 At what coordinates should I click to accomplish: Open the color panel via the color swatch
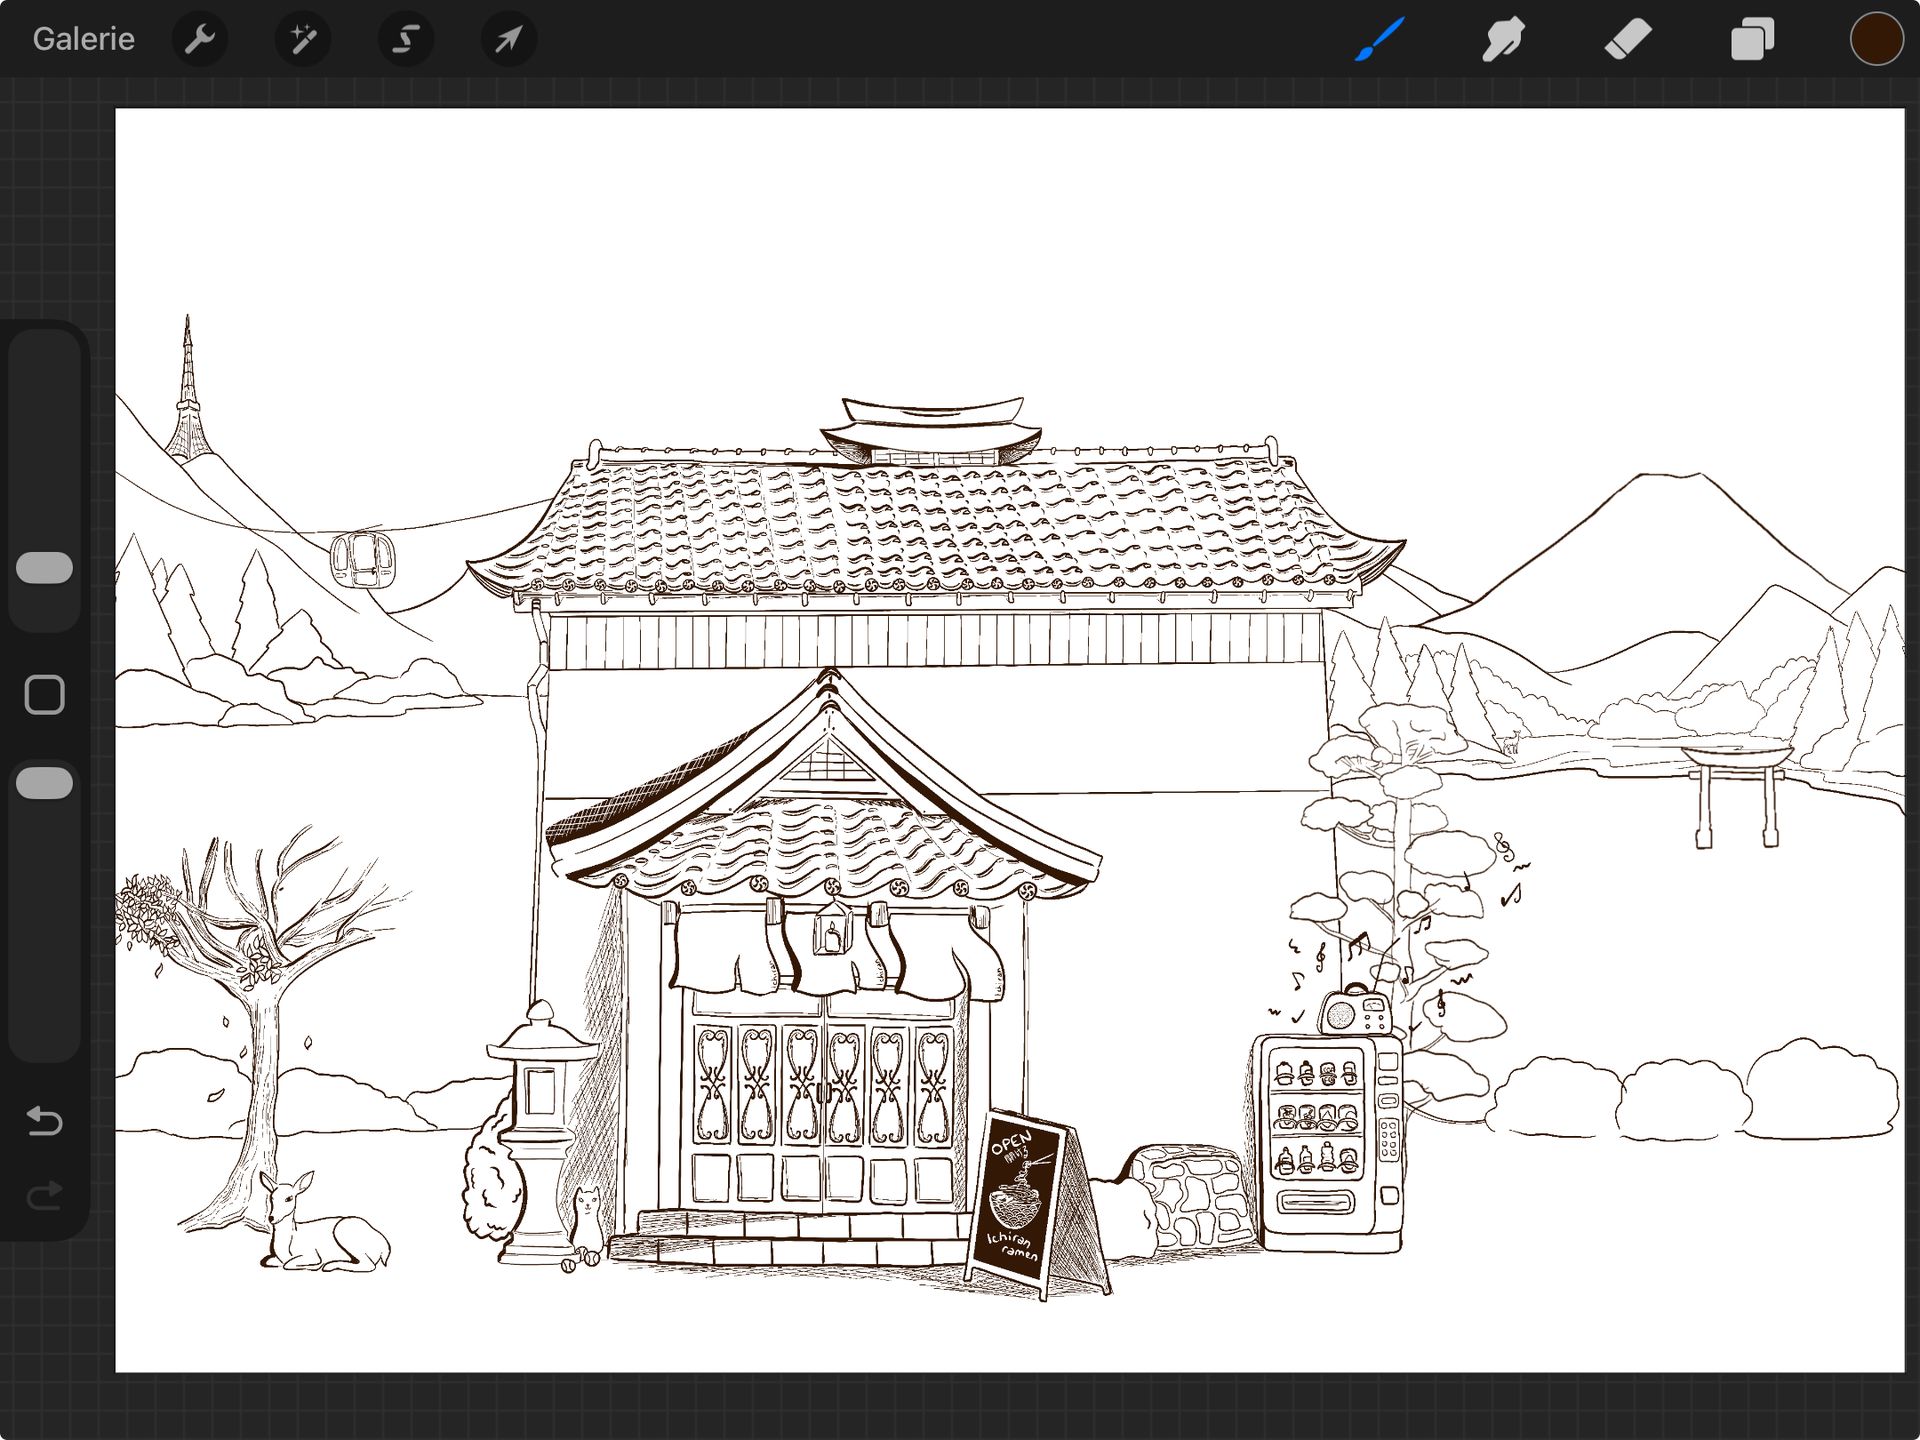(1876, 38)
